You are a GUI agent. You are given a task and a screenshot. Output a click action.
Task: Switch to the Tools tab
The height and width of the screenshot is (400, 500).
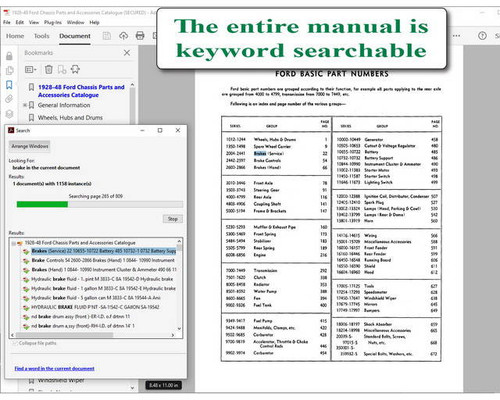(x=41, y=36)
